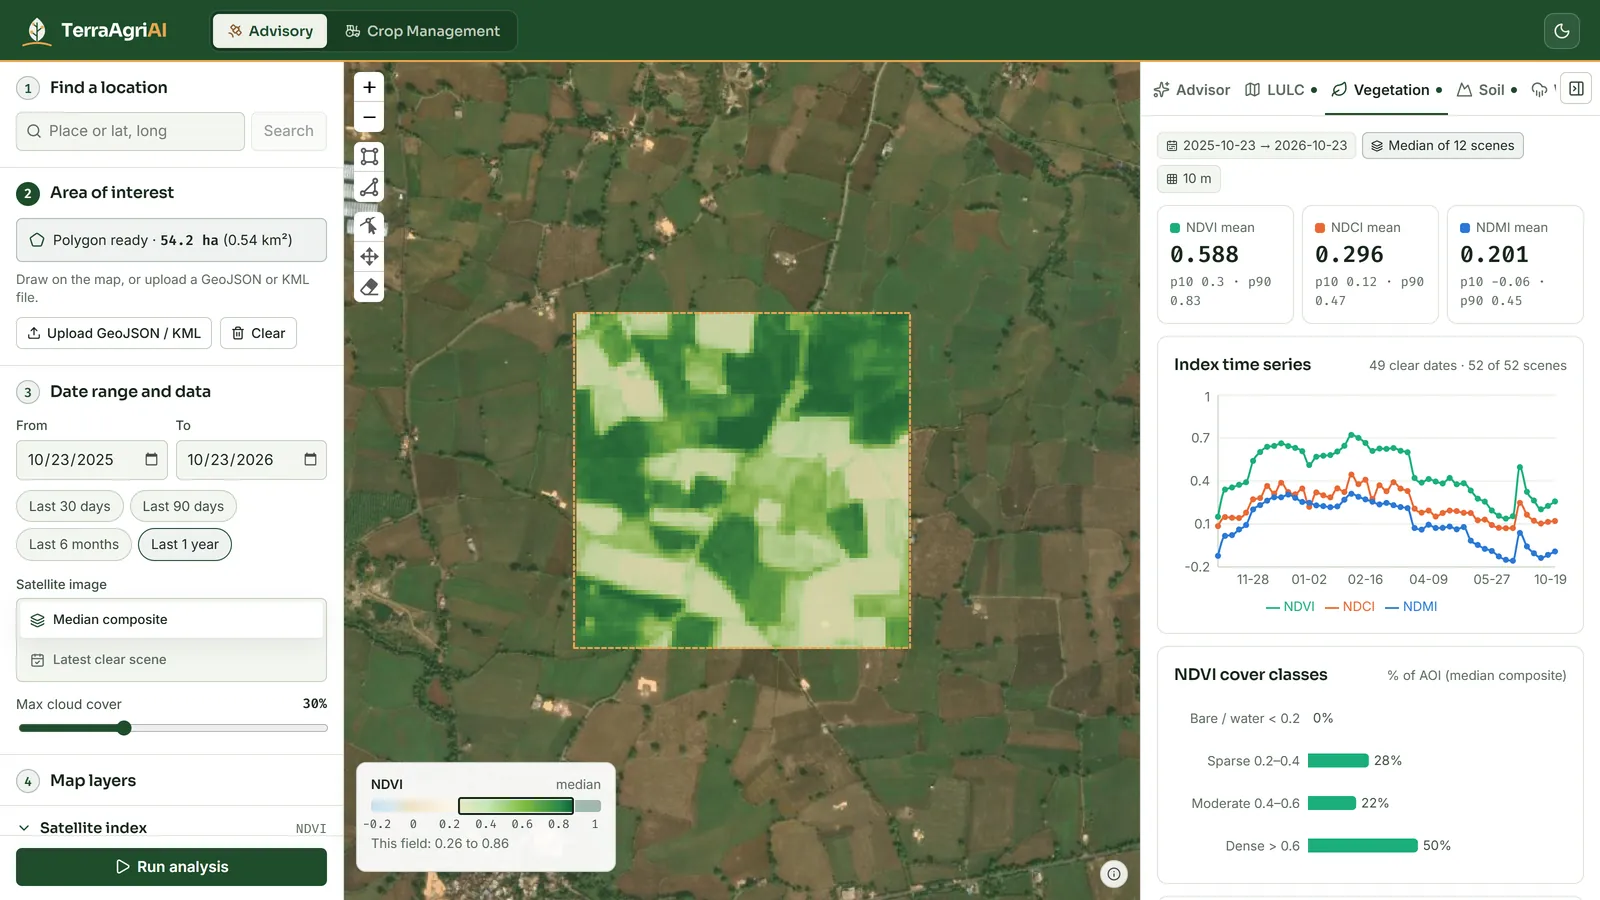Viewport: 1600px width, 900px height.
Task: Open the Vegetation results tab
Action: [1387, 90]
